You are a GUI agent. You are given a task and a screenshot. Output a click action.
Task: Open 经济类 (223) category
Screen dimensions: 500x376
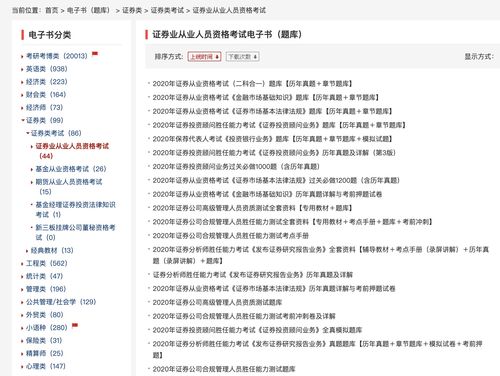pos(47,82)
